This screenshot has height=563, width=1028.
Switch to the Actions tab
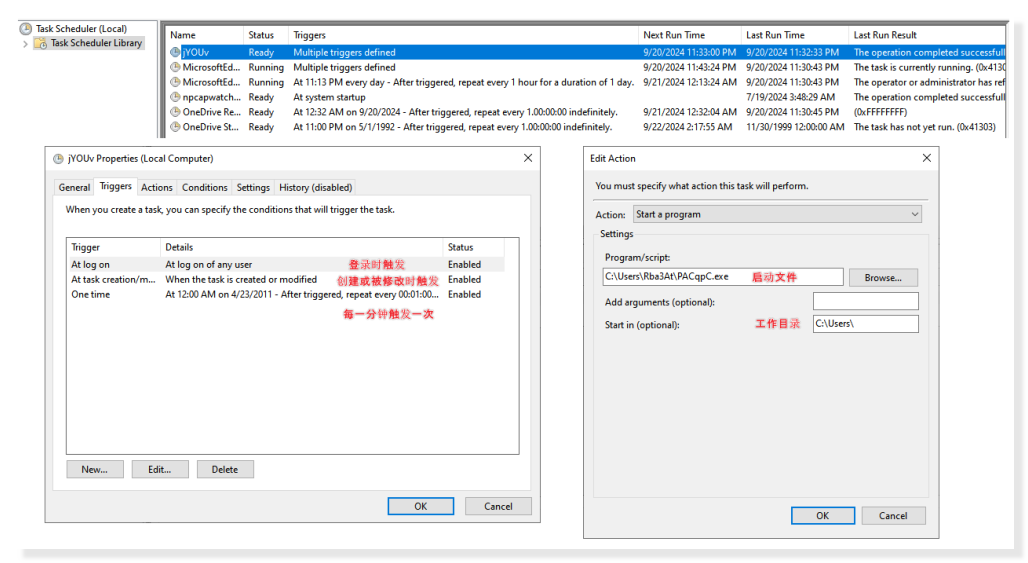tap(156, 187)
